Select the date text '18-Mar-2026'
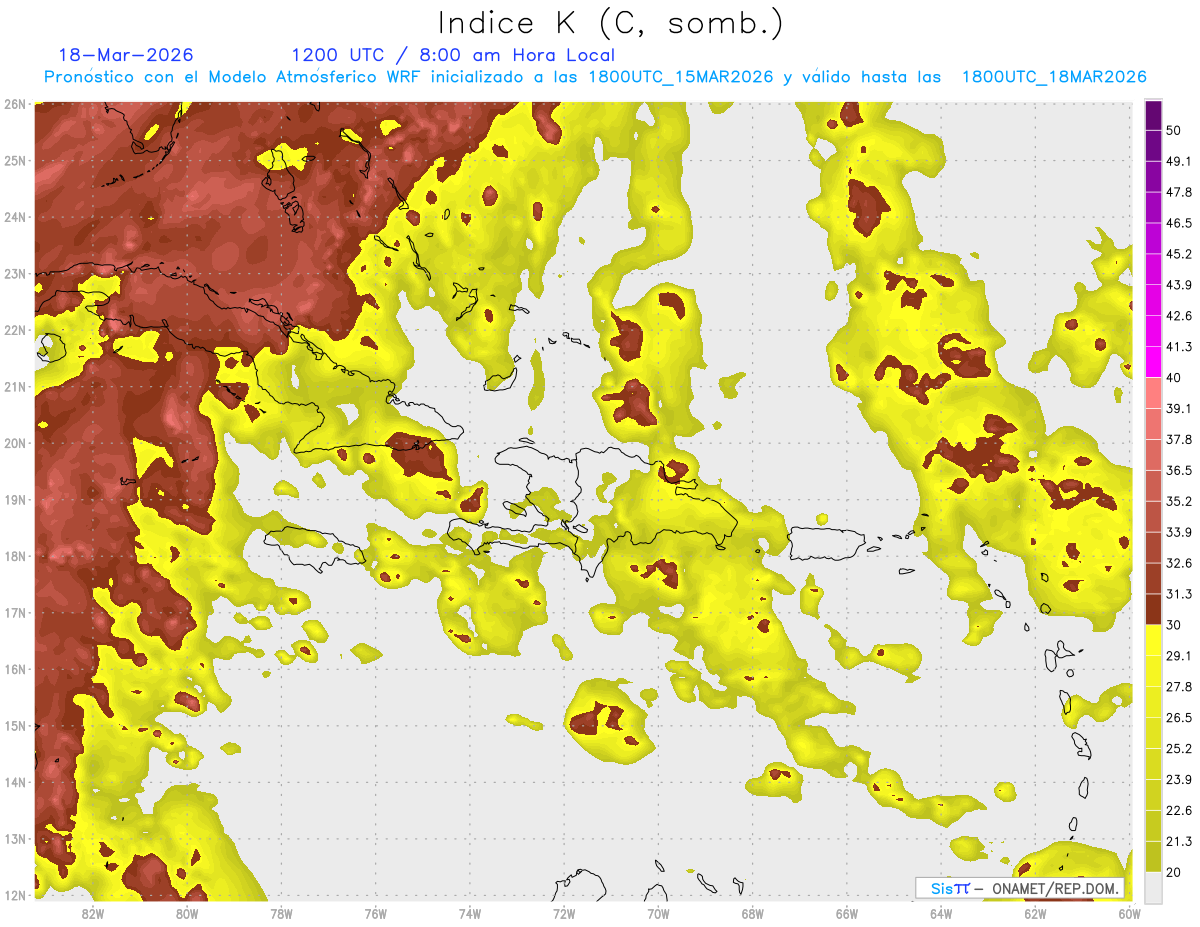Image resolution: width=1200 pixels, height=927 pixels. (126, 55)
